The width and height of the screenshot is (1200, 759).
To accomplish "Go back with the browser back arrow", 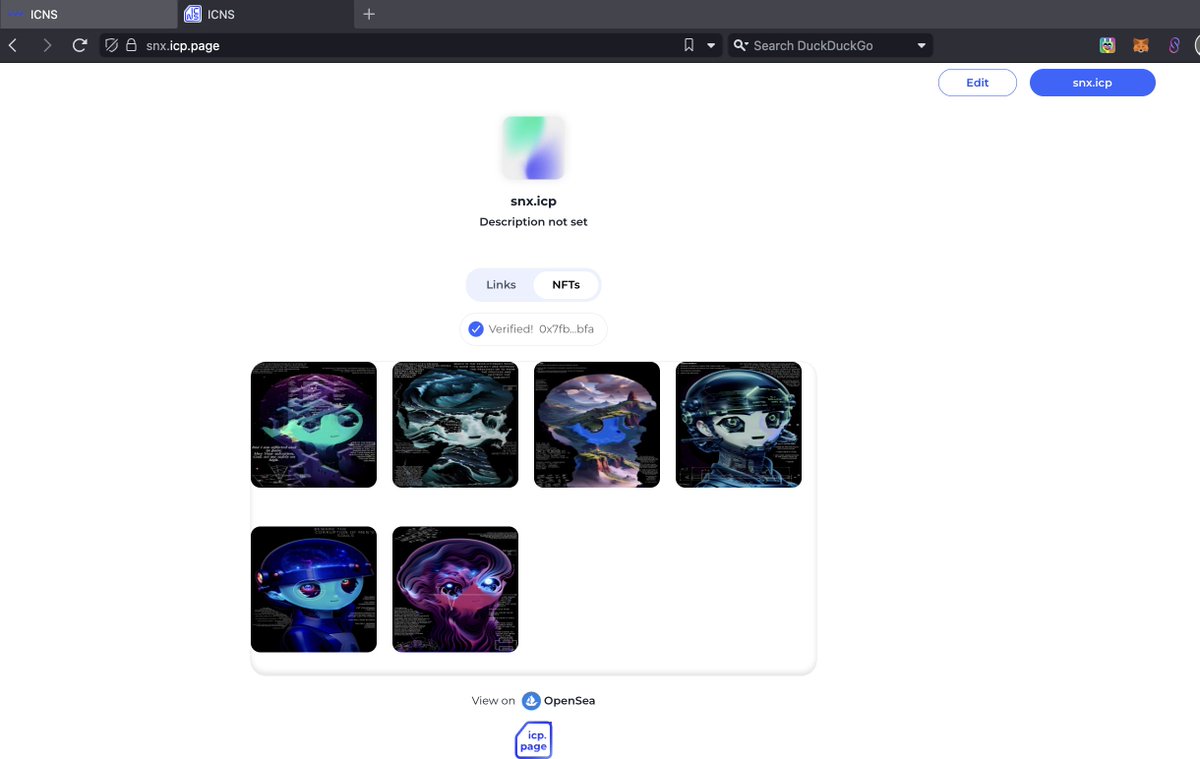I will point(13,45).
